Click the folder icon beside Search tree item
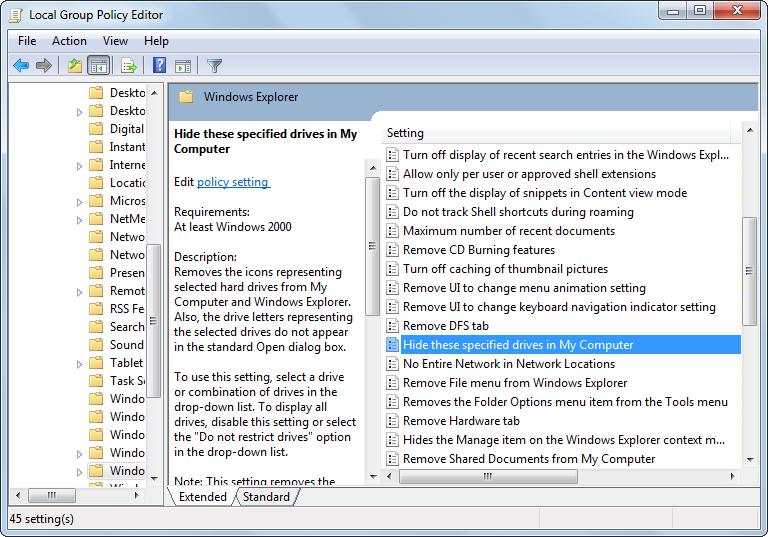768x537 pixels. click(96, 327)
